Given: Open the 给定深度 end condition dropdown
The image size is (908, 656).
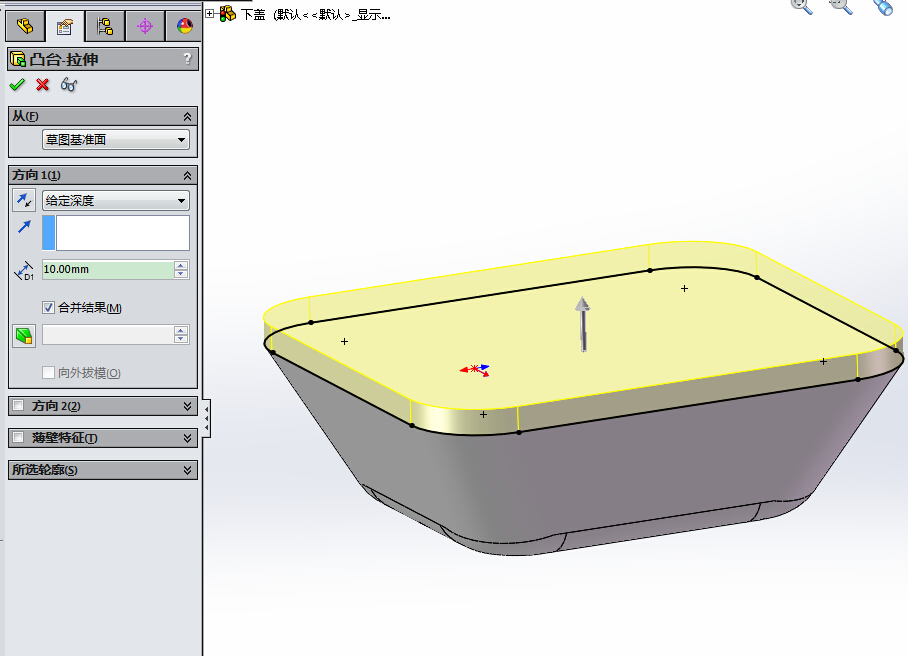Looking at the screenshot, I should 116,200.
